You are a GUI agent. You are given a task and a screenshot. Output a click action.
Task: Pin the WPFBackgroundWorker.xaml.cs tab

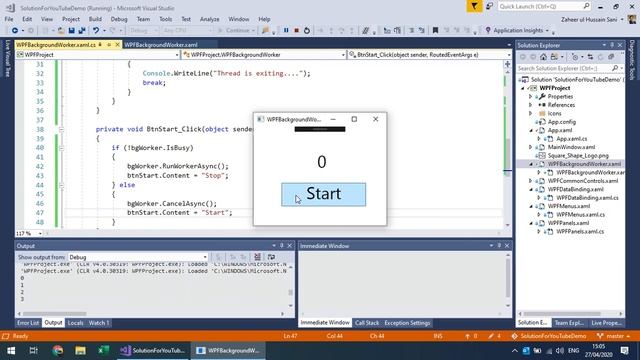[109, 44]
